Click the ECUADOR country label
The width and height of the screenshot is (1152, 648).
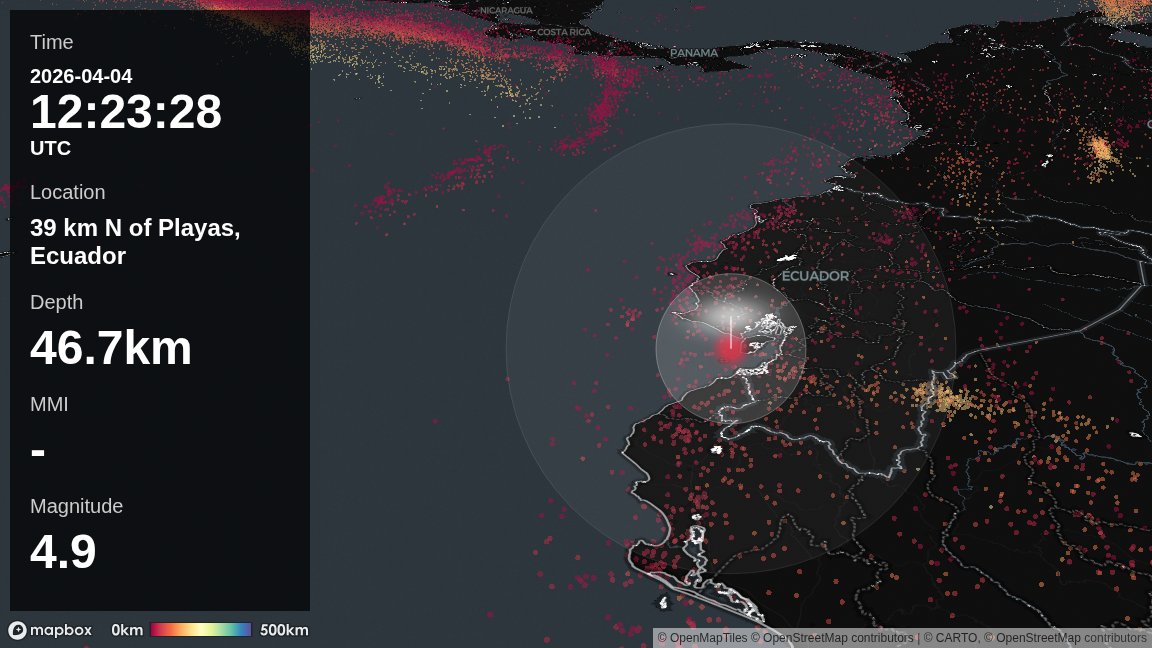[x=816, y=275]
